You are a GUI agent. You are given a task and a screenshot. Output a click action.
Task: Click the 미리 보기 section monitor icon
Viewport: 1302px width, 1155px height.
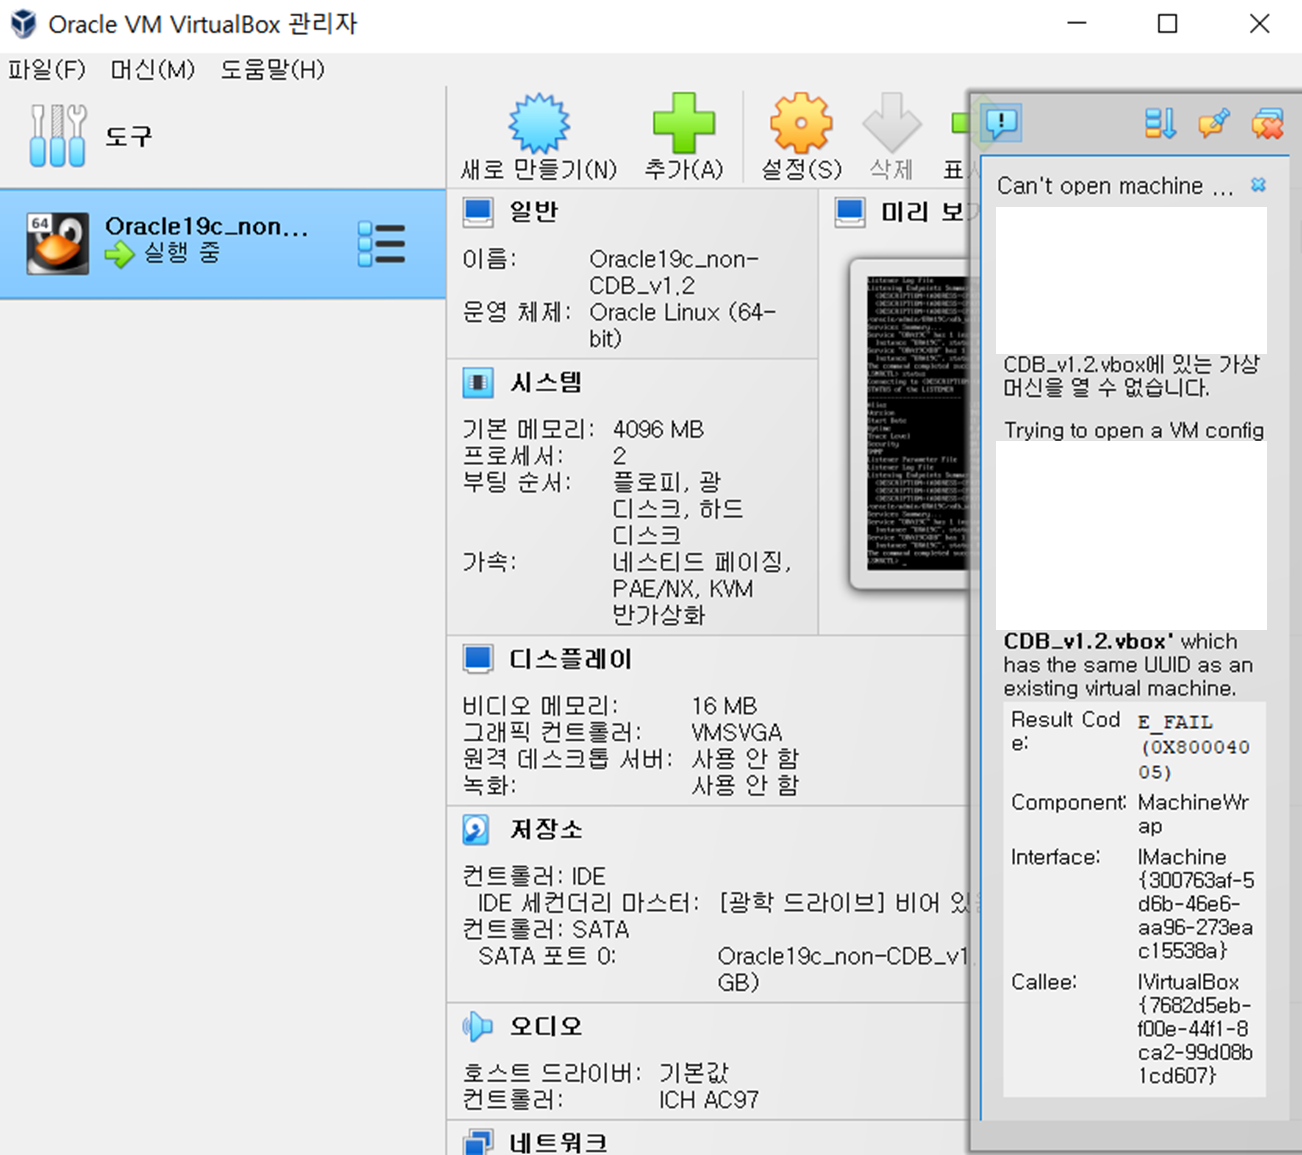click(850, 212)
